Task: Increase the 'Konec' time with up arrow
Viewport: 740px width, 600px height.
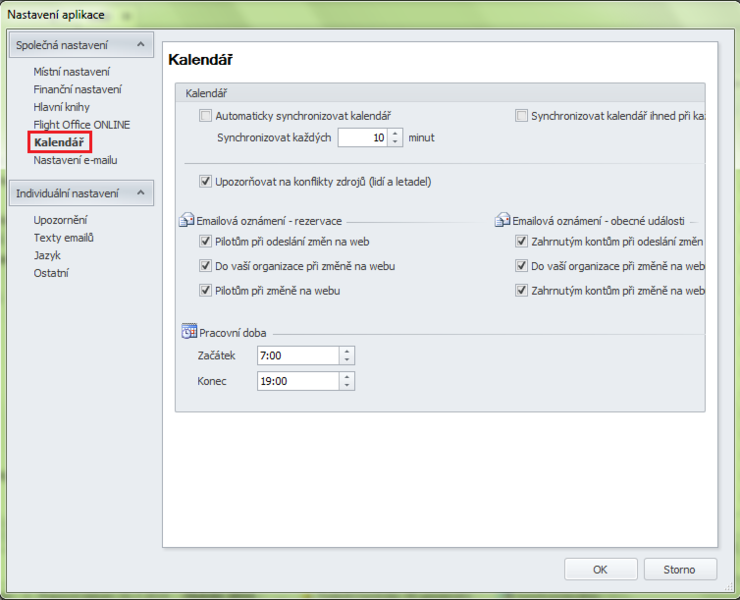Action: pyautogui.click(x=347, y=377)
